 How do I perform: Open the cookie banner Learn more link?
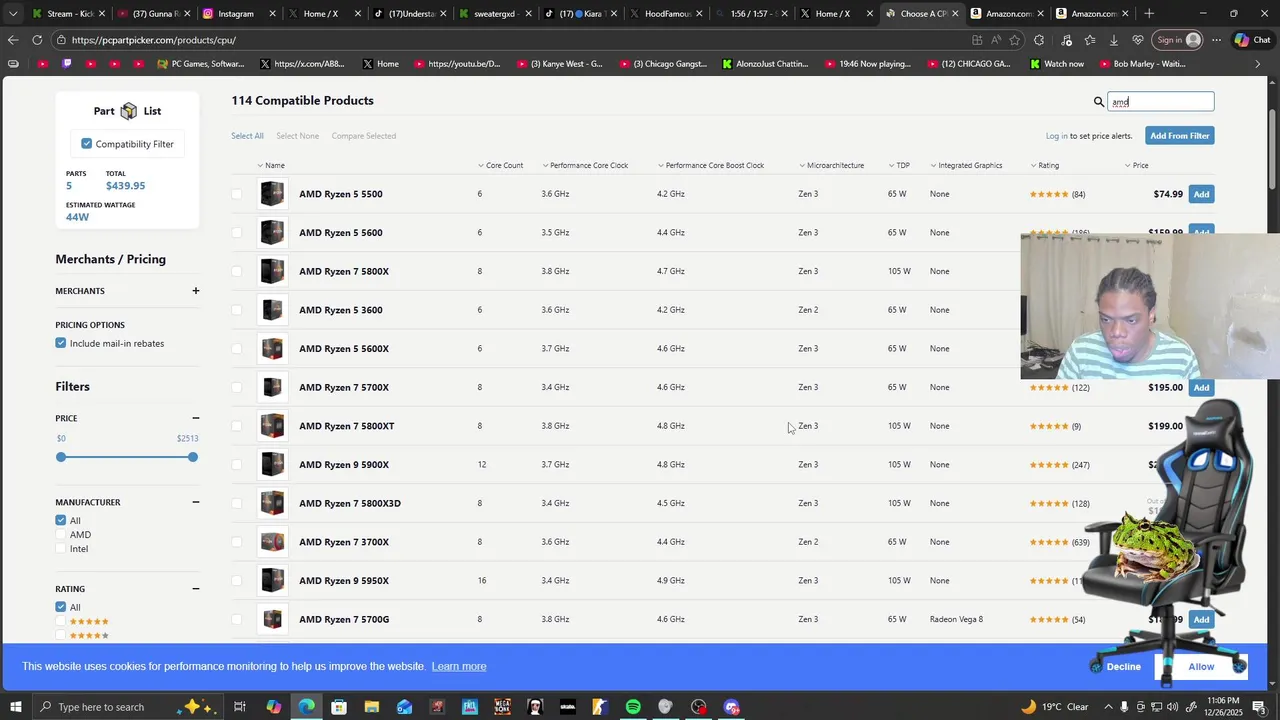pos(459,667)
